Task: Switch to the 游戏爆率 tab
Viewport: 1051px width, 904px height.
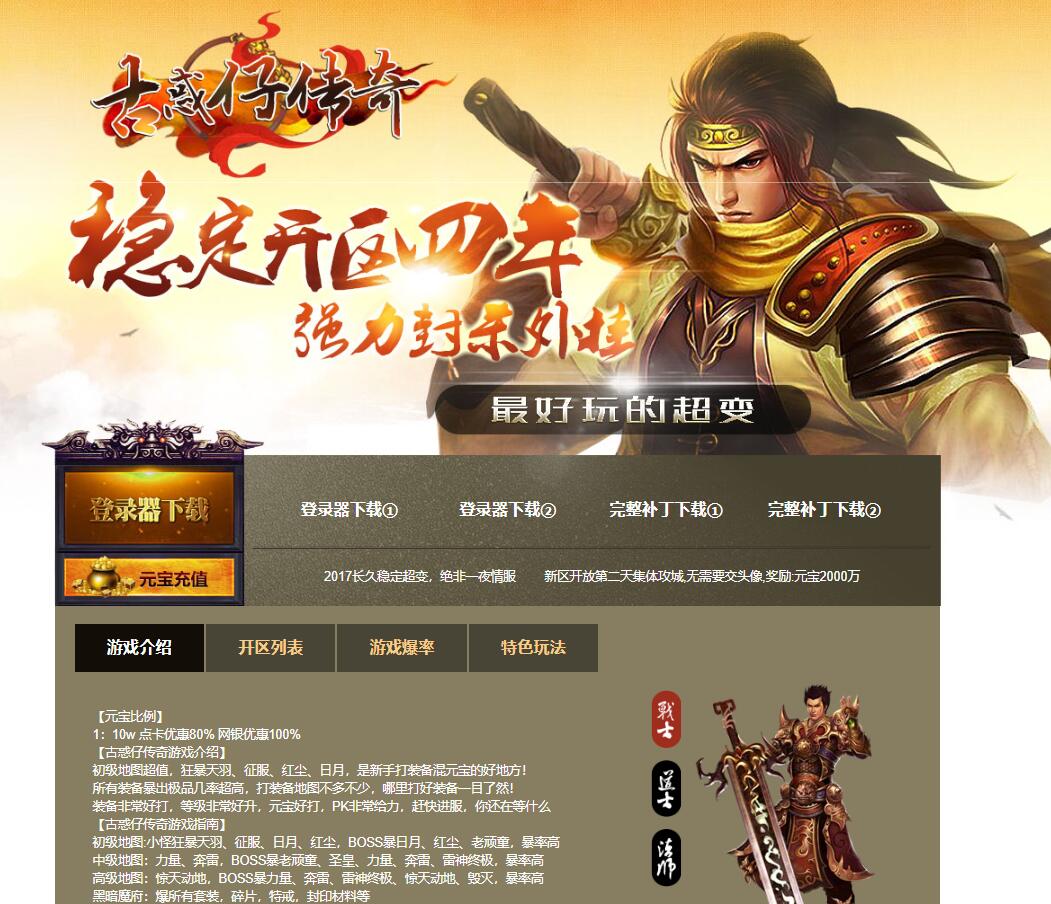Action: click(x=401, y=647)
